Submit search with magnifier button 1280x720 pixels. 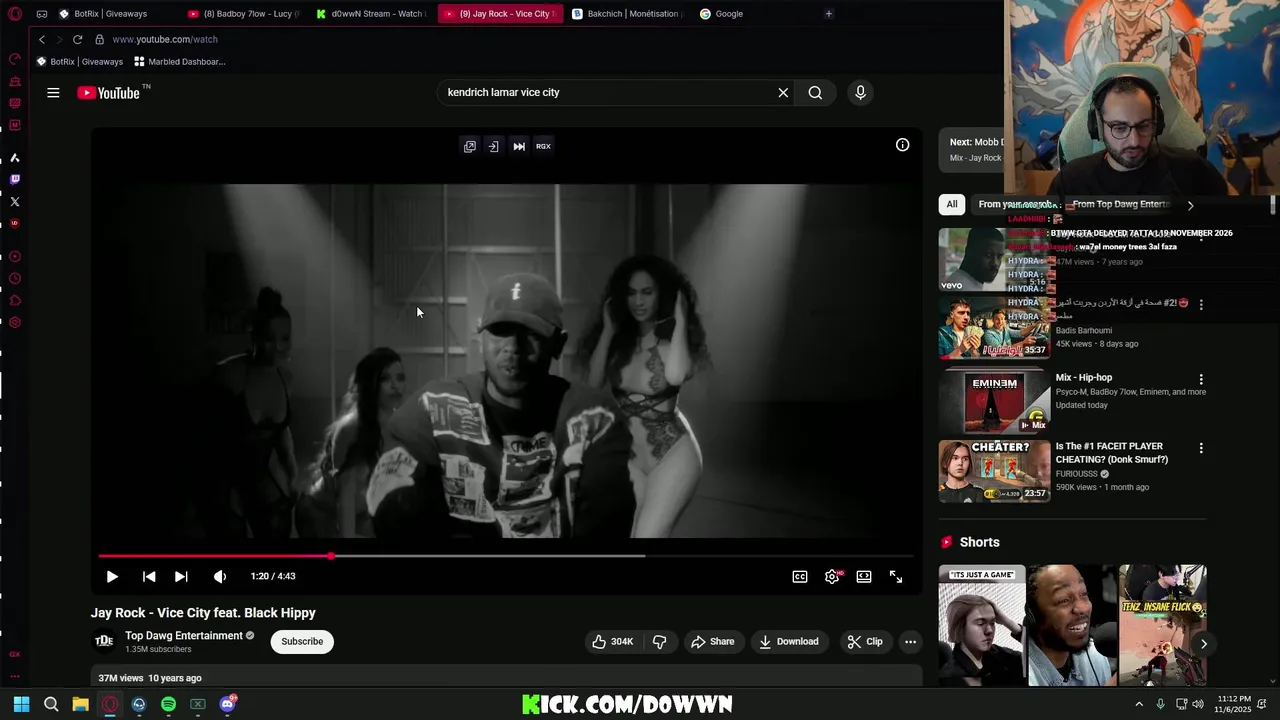click(x=815, y=93)
